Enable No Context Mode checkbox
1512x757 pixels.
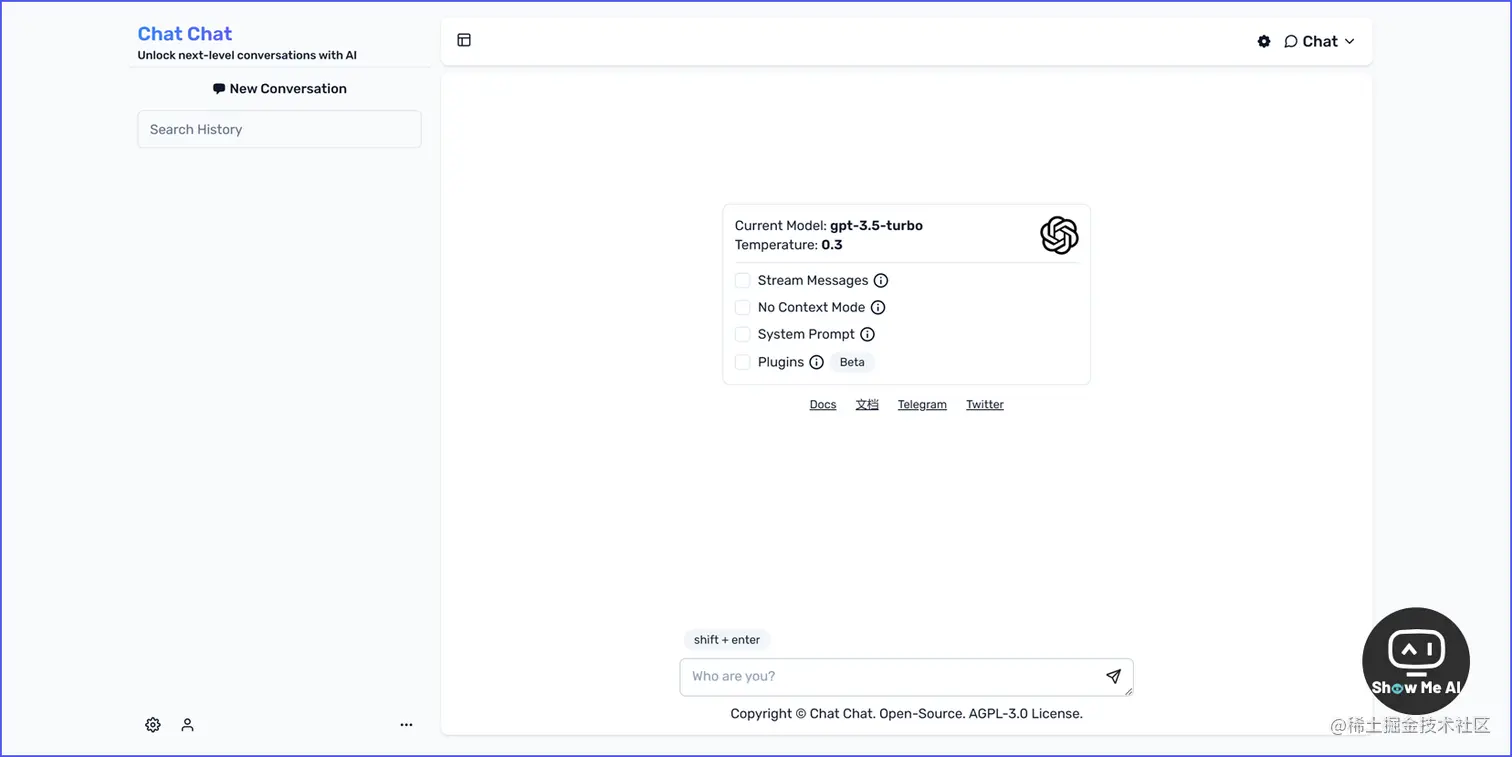pos(742,307)
